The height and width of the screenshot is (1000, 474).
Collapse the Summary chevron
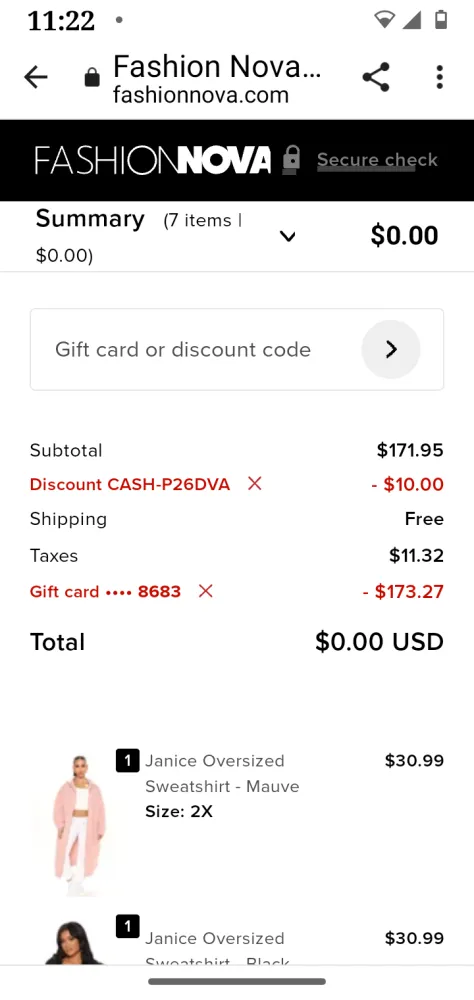(288, 237)
